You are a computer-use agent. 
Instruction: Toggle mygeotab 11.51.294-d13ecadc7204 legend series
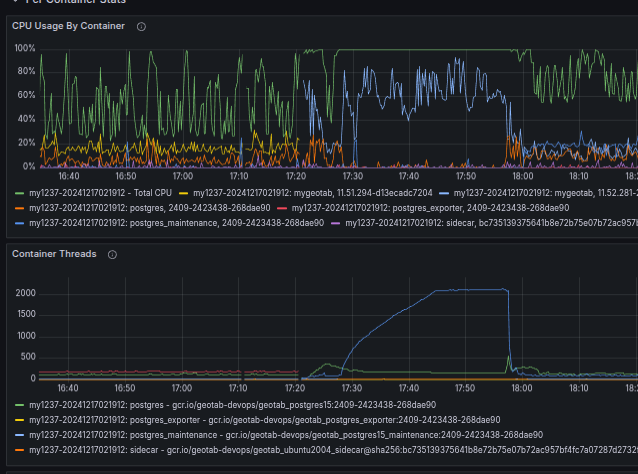312,193
